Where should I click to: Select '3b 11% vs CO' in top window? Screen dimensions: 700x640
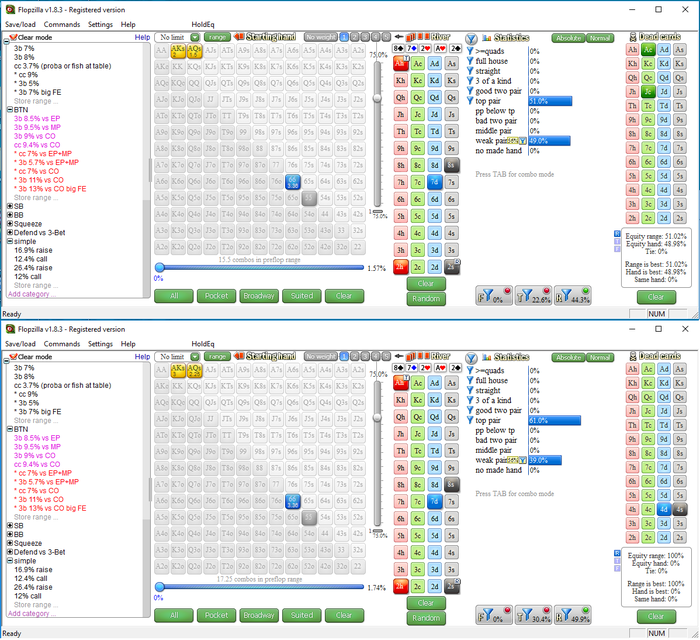[41, 180]
